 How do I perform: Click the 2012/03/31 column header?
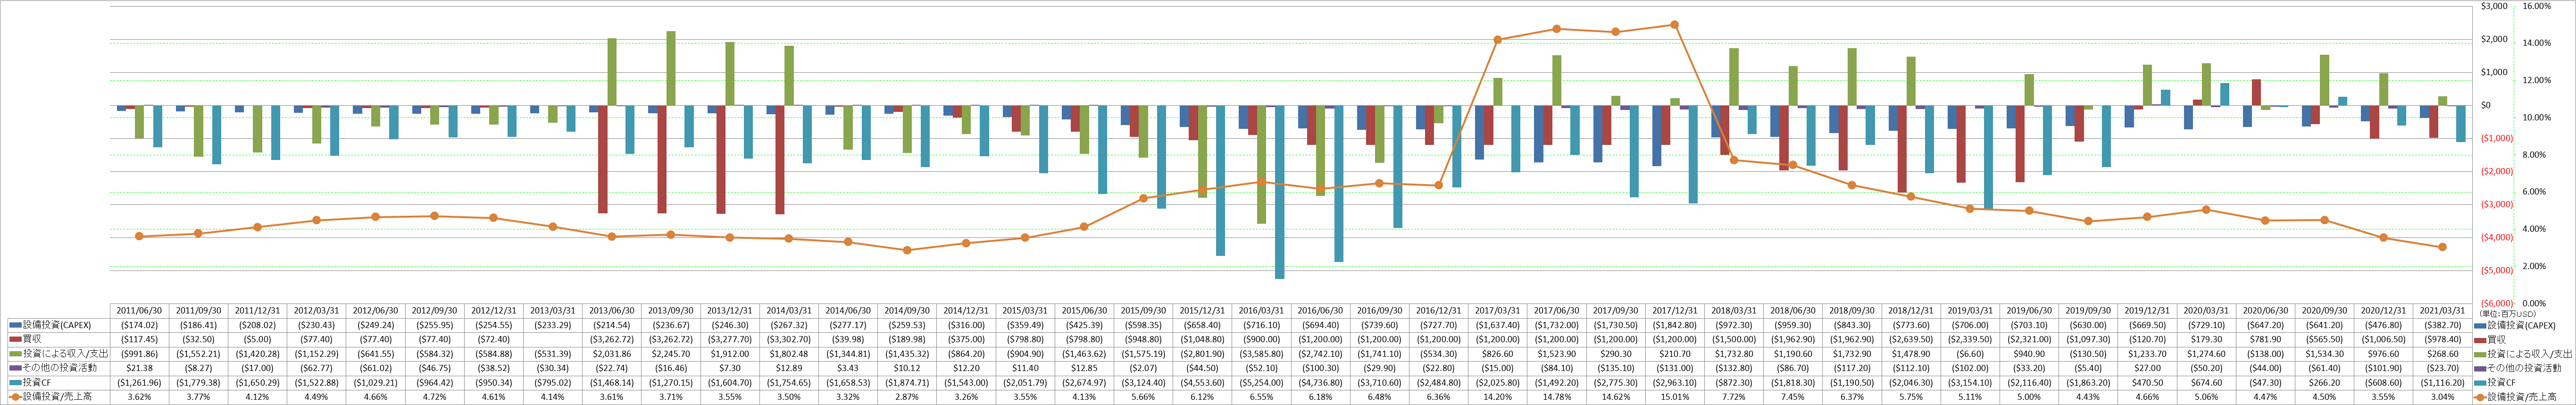[x=317, y=311]
